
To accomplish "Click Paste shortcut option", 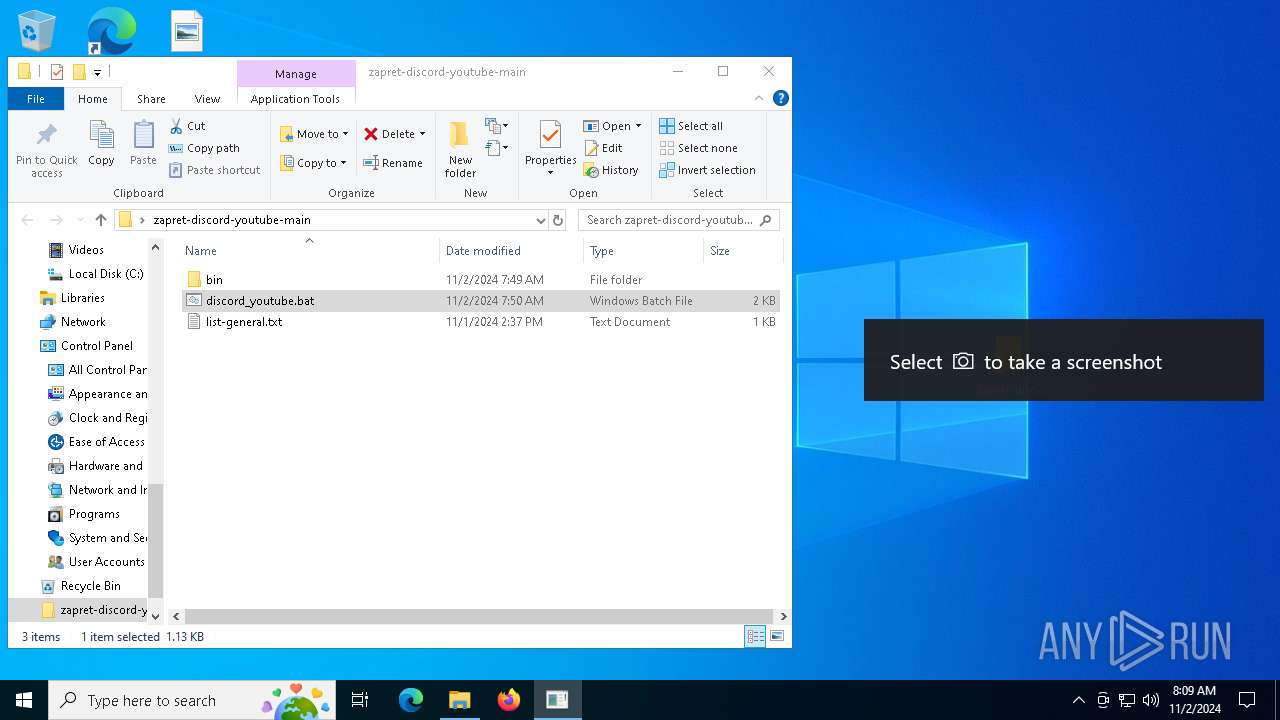I will click(x=214, y=170).
